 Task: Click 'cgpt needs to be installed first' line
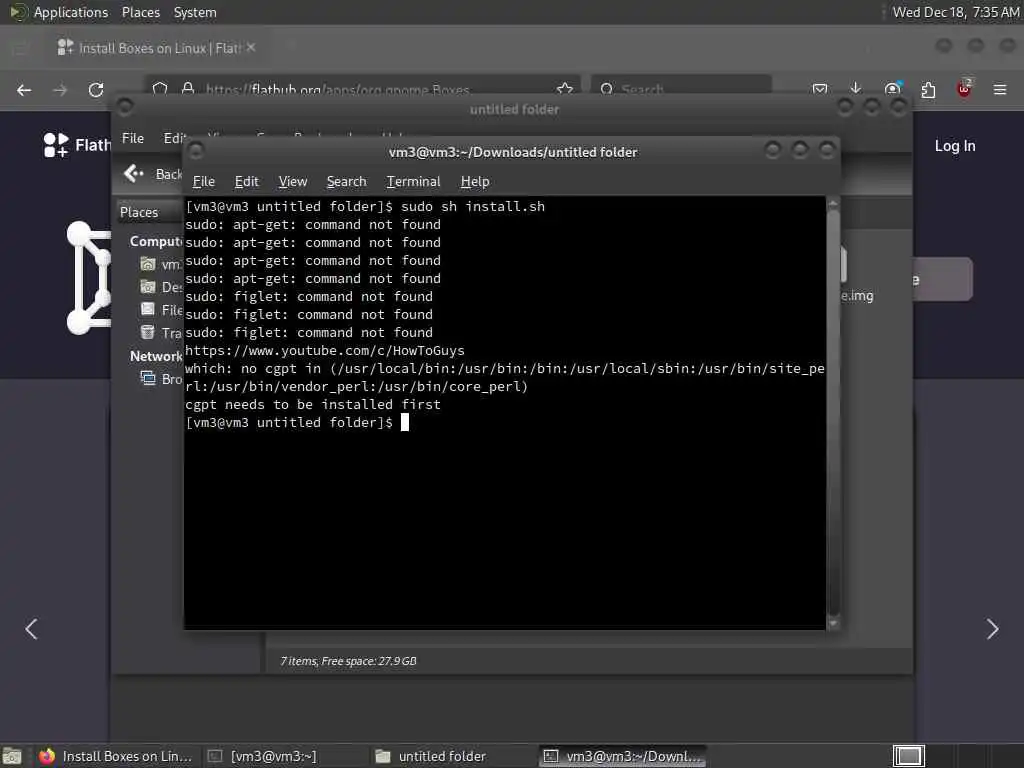pyautogui.click(x=313, y=405)
